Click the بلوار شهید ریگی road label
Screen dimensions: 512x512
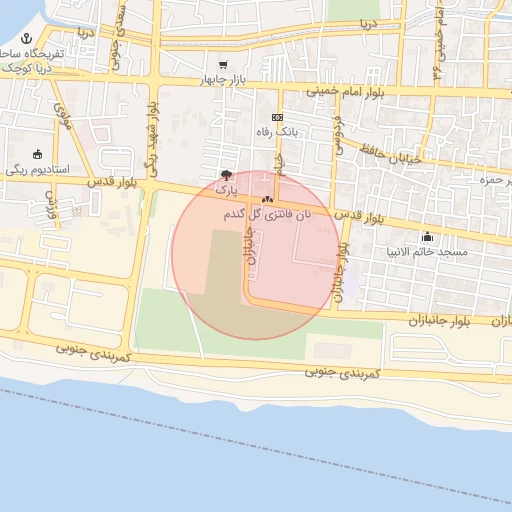(151, 140)
